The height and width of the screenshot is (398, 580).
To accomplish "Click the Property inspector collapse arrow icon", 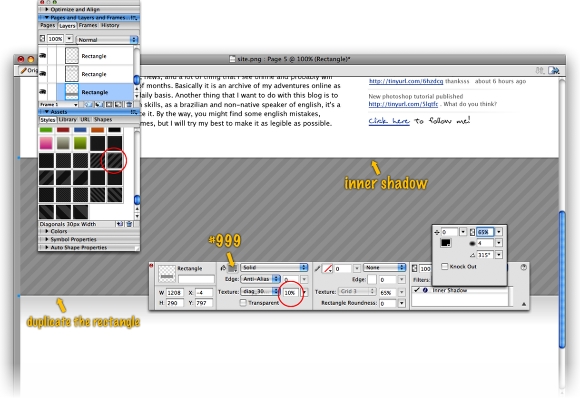I will tap(524, 304).
